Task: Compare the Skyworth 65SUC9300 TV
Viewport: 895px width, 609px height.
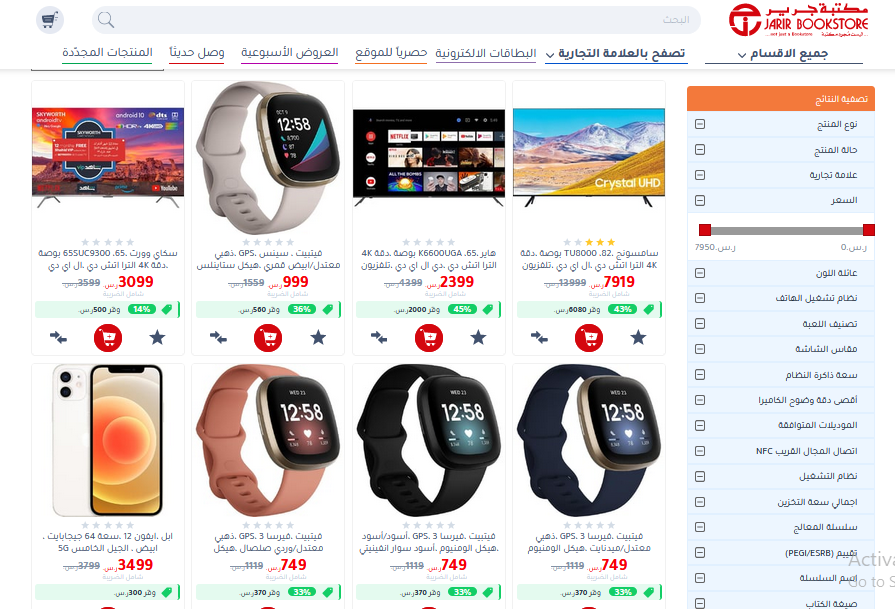Action: [58, 337]
